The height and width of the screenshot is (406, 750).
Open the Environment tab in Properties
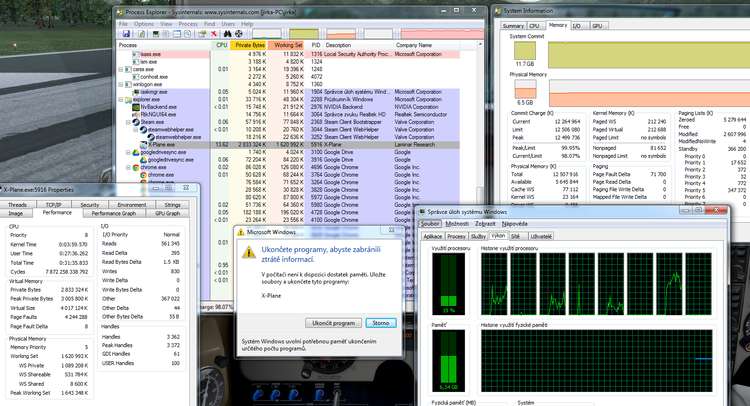tap(132, 205)
